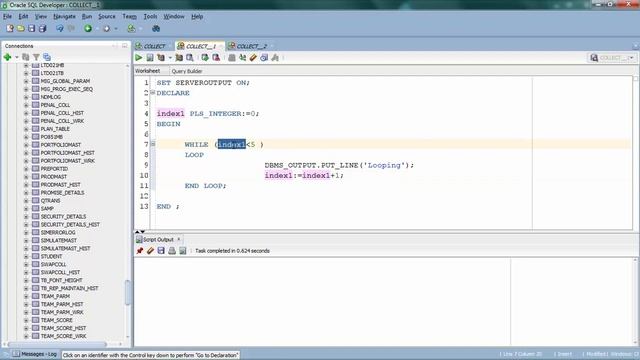This screenshot has width=640, height=360.
Task: Select the SECURITY_DETAILS table in tree
Action: [x=63, y=216]
